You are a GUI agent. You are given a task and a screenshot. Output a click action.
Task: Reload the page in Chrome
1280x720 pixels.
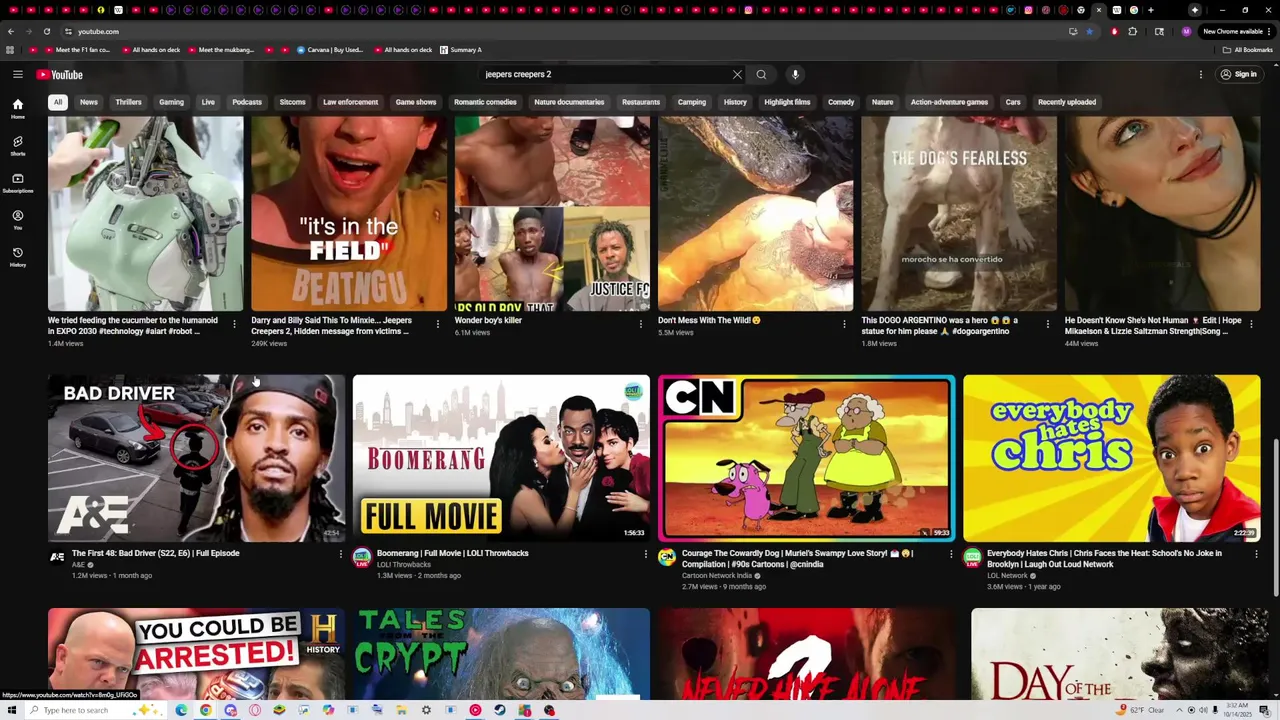[x=46, y=31]
